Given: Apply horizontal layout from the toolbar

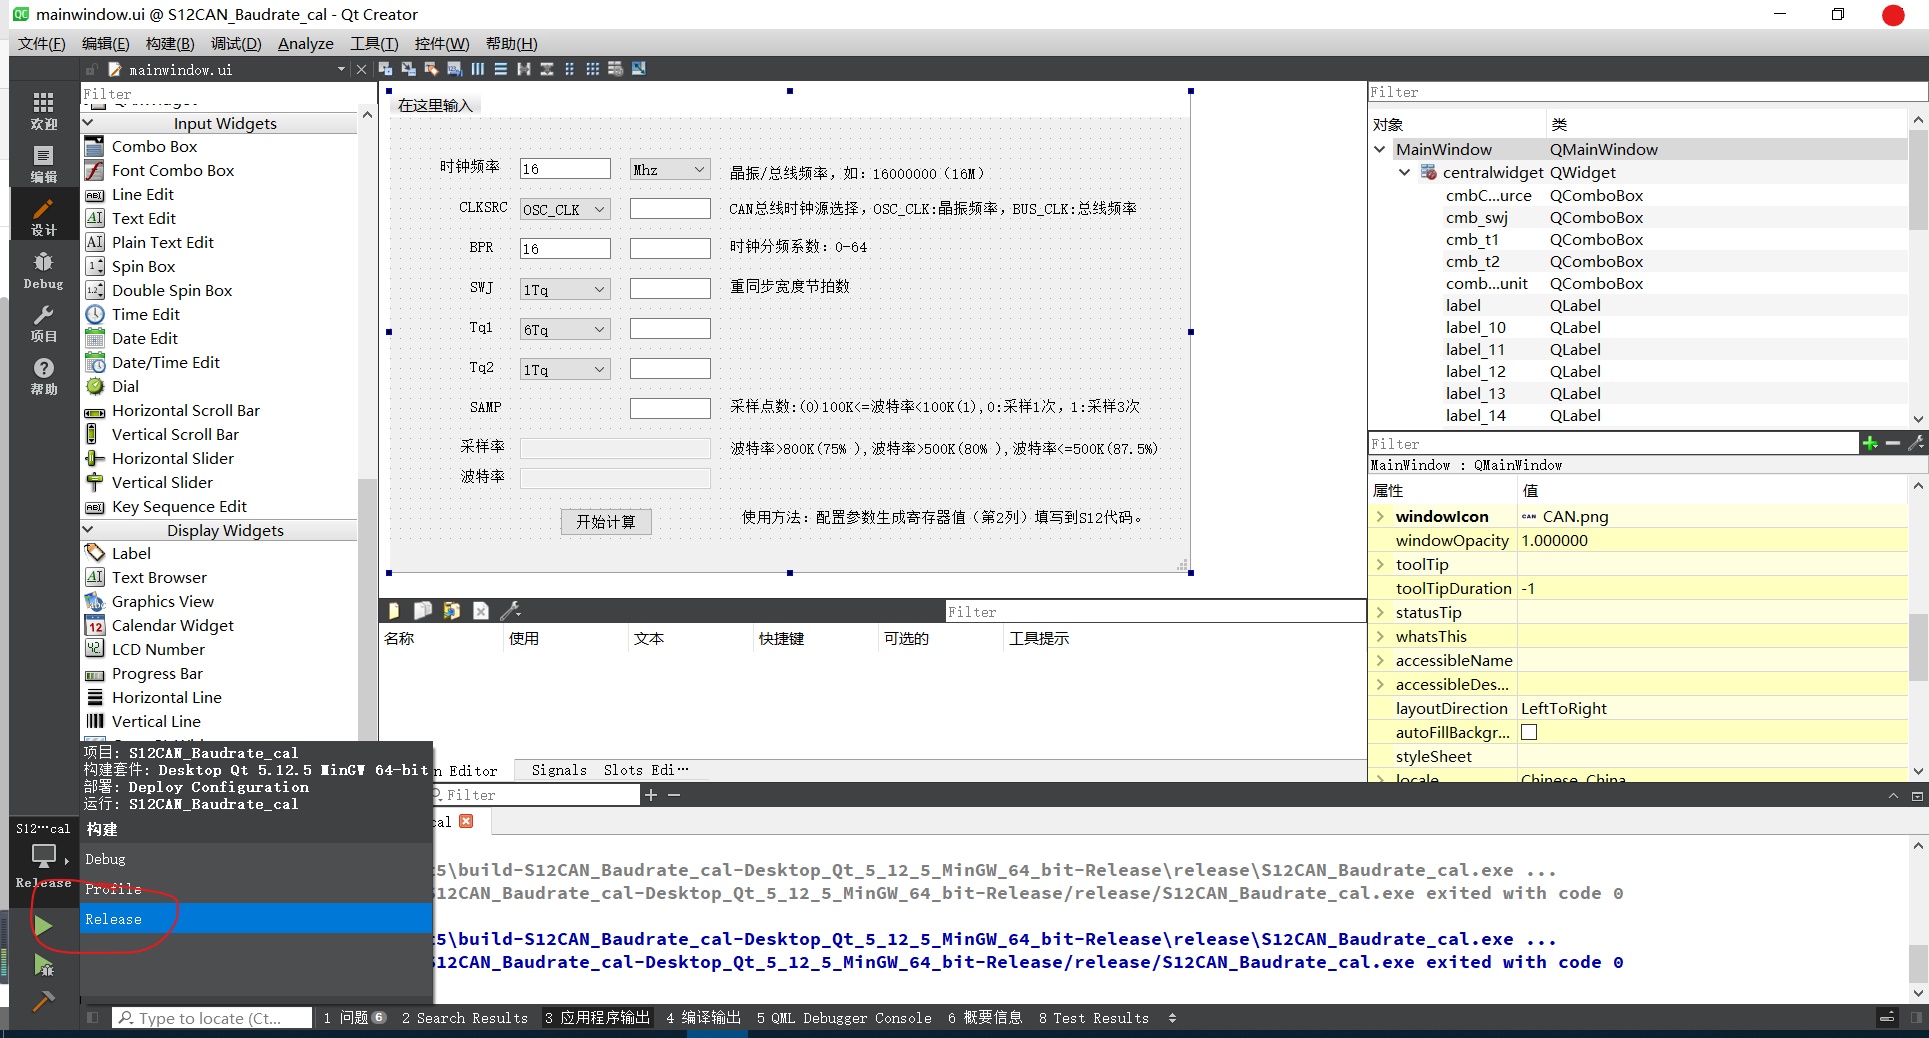Looking at the screenshot, I should tap(478, 69).
